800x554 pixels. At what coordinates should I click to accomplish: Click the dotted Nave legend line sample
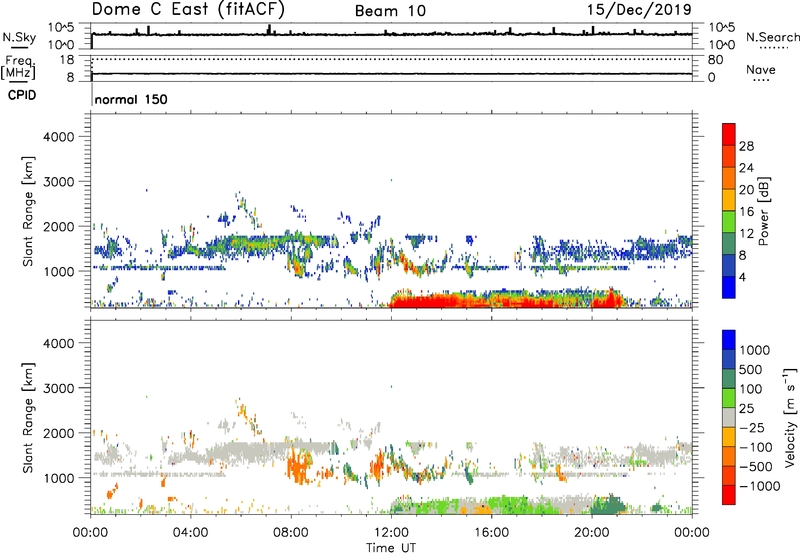762,81
